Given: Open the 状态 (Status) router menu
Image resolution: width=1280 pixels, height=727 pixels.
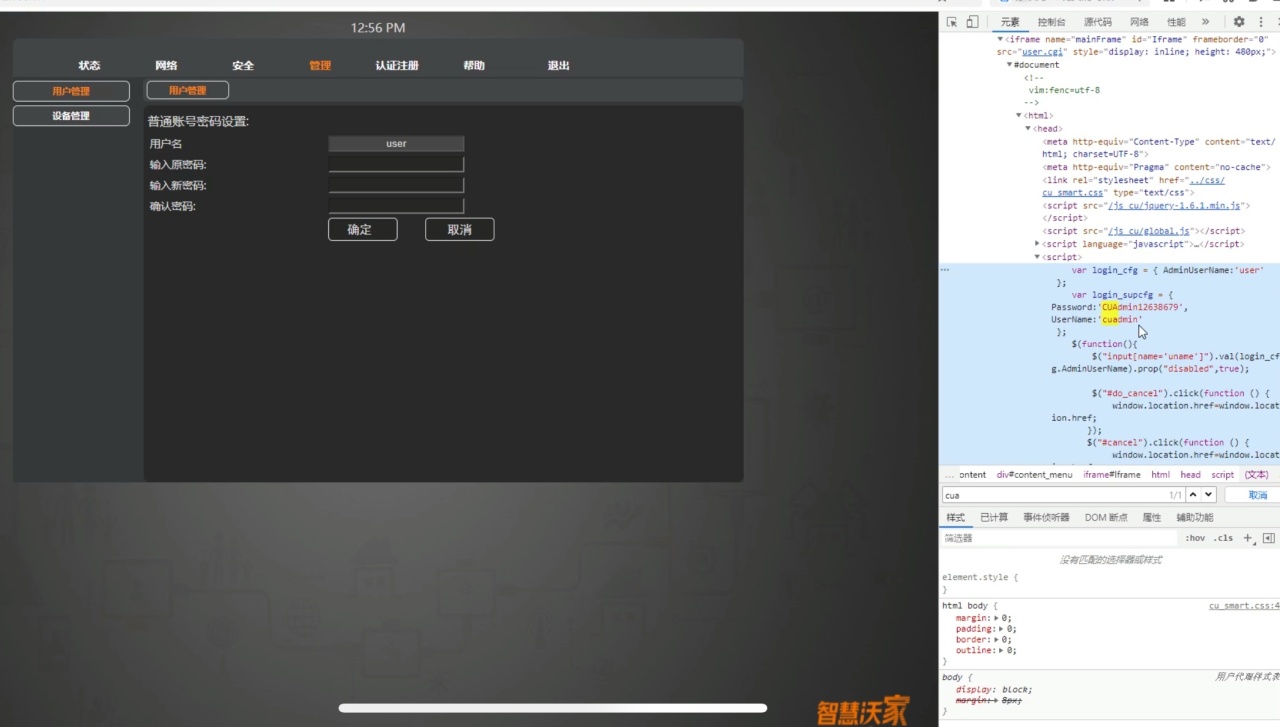Looking at the screenshot, I should [89, 66].
